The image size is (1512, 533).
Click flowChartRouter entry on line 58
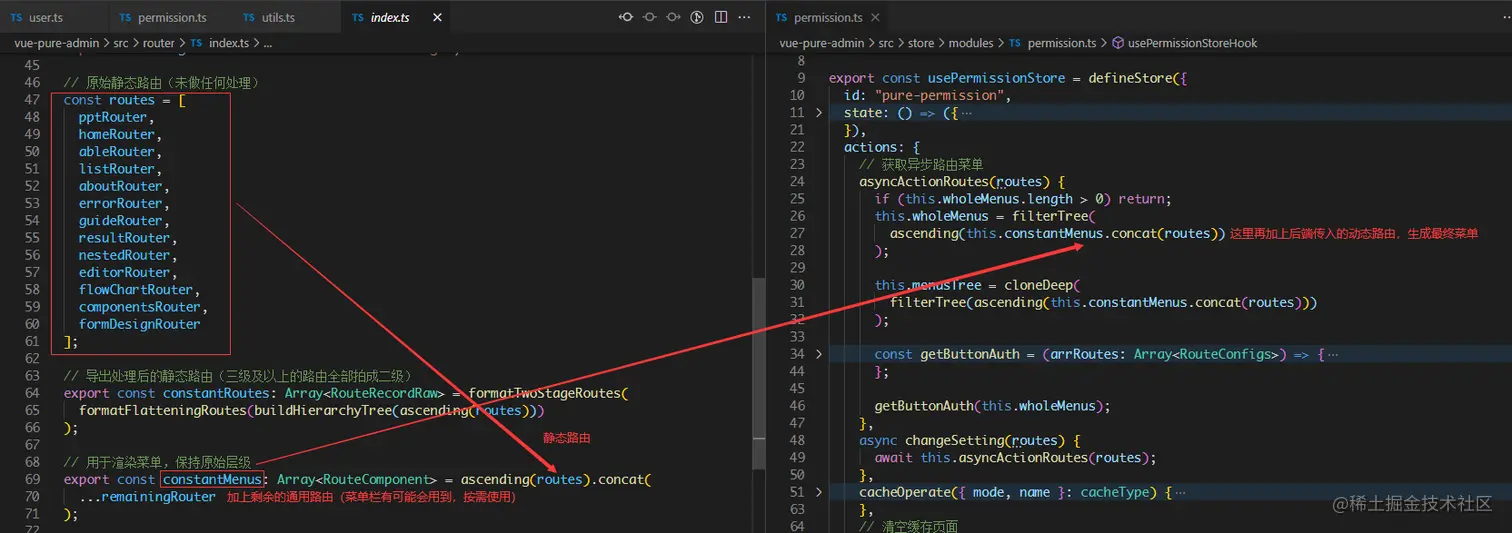pos(135,290)
